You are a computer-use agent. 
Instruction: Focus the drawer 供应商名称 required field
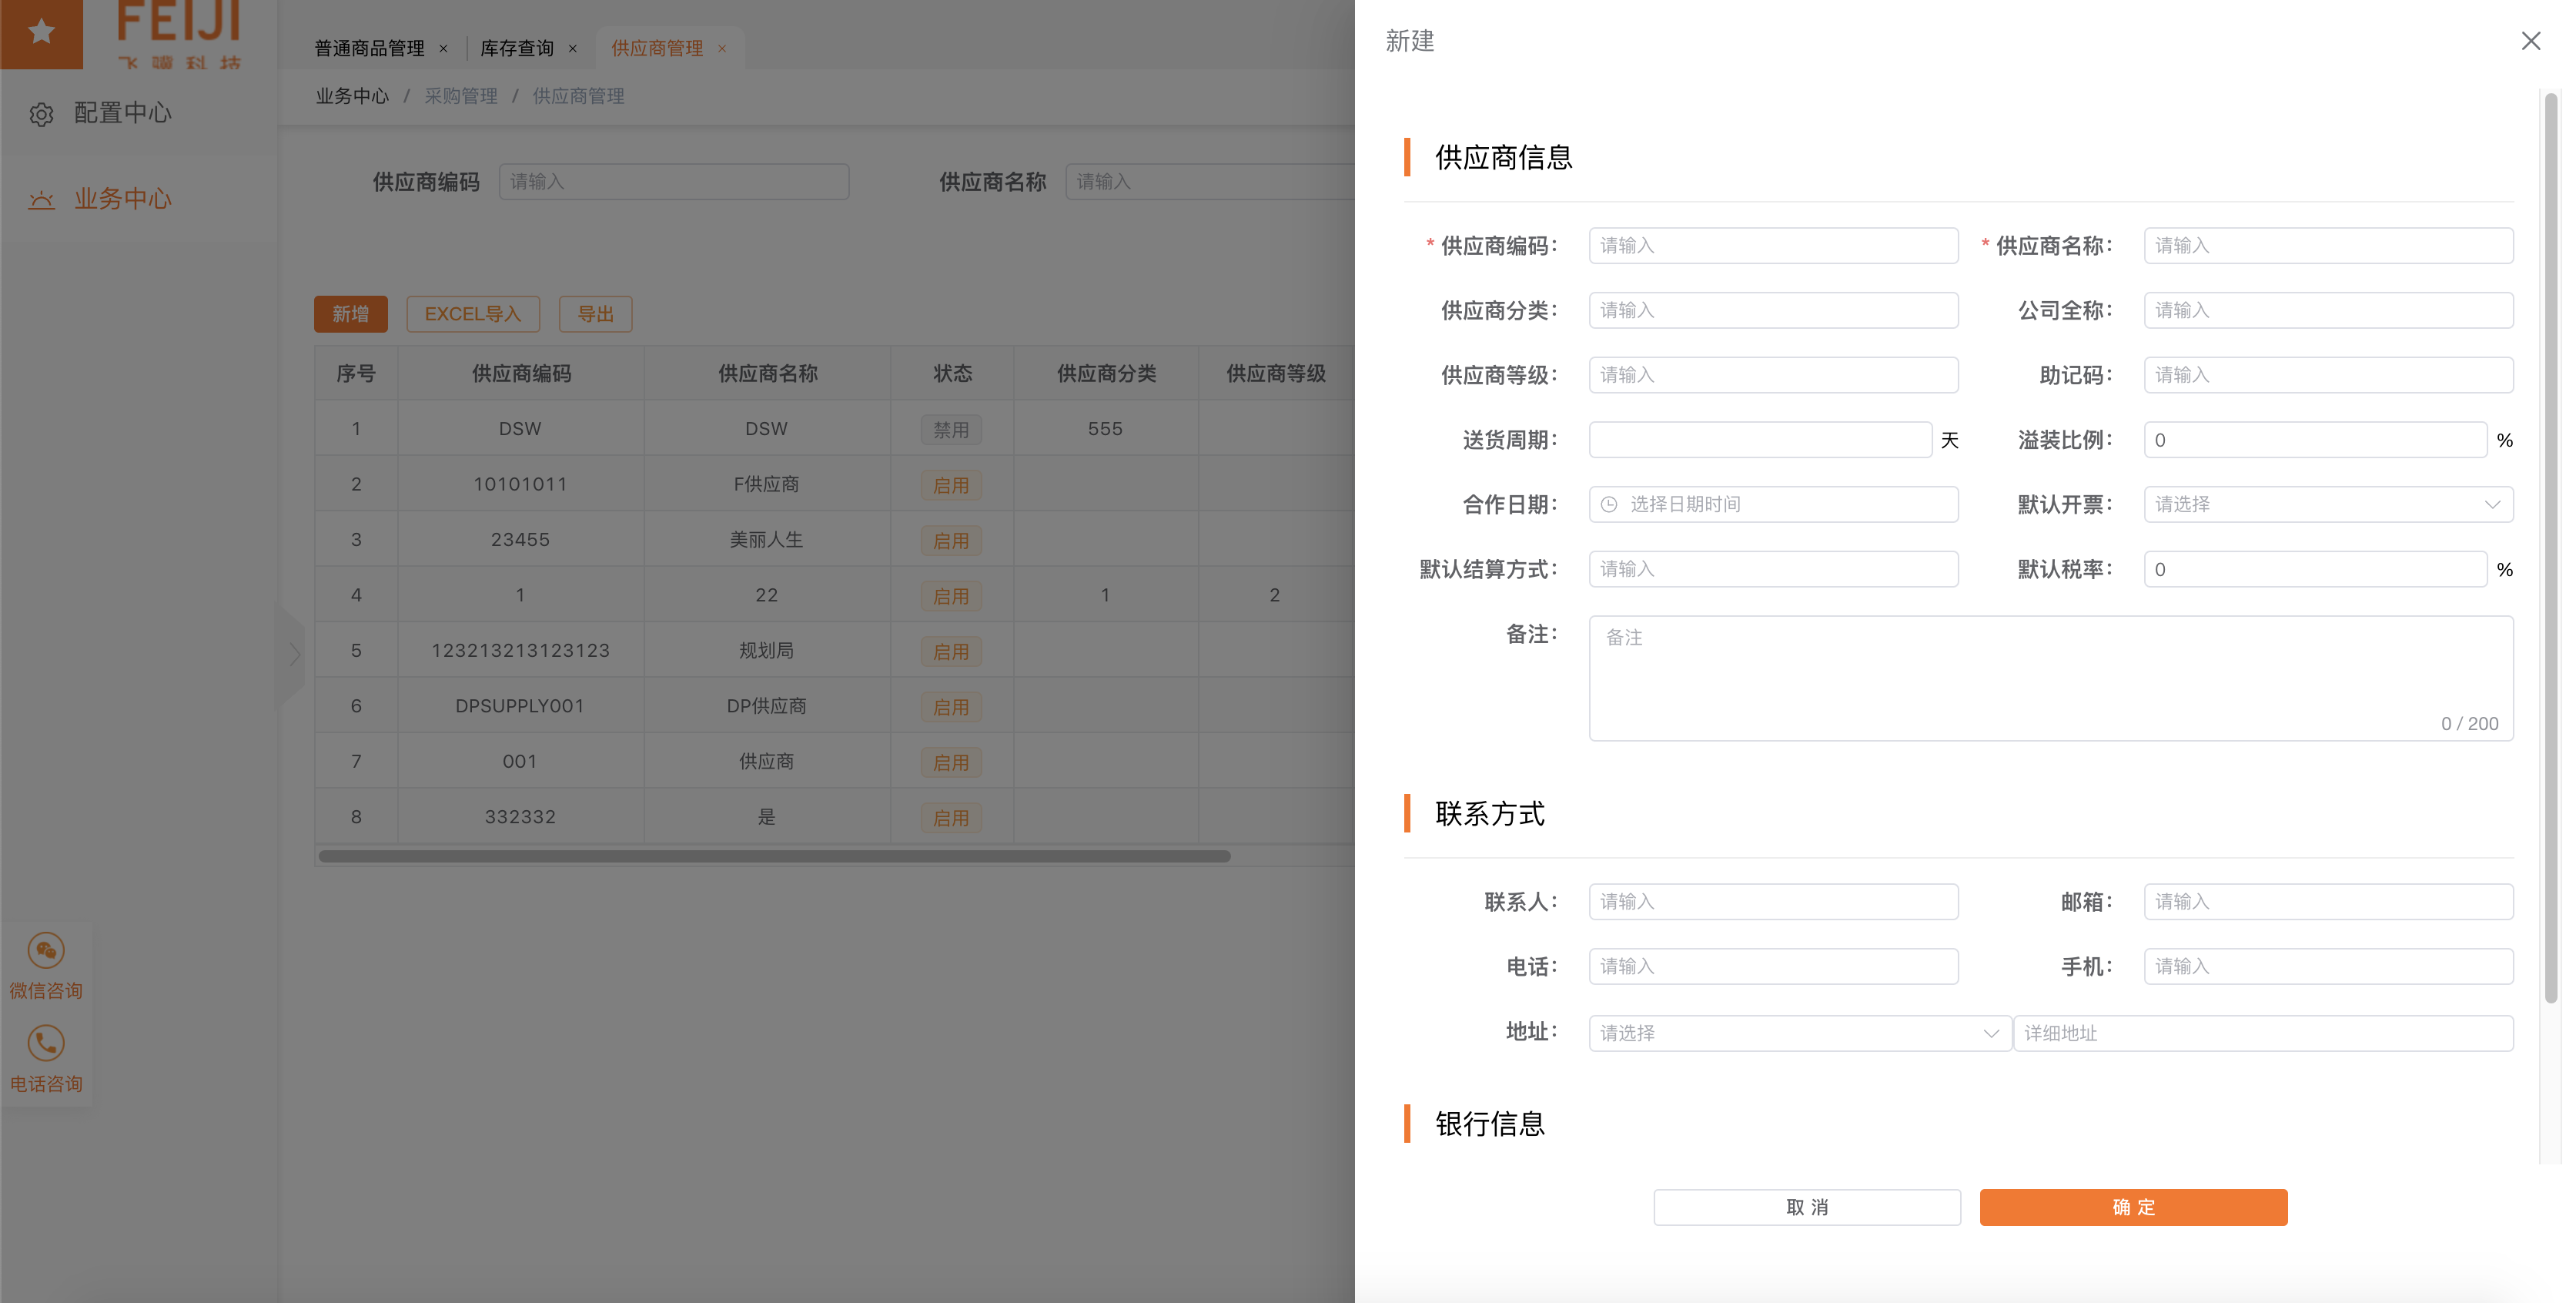[2328, 246]
